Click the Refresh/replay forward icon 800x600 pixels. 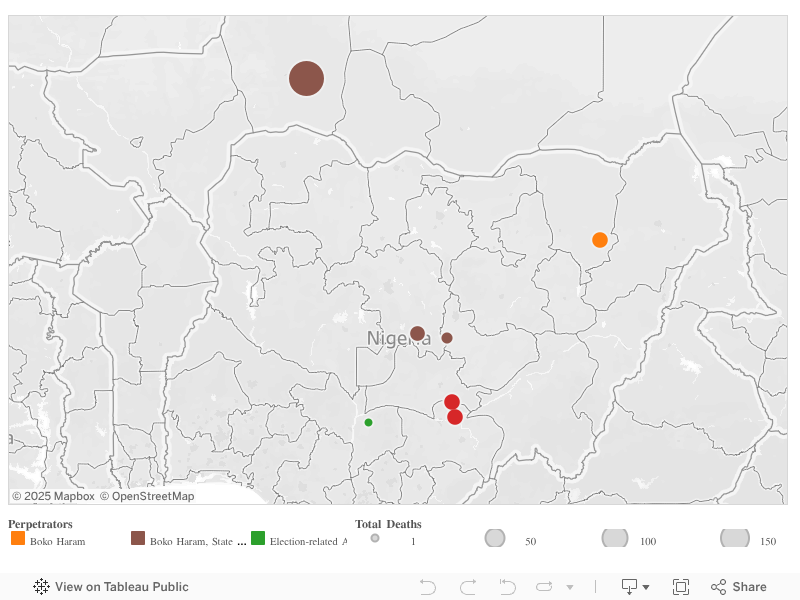544,587
